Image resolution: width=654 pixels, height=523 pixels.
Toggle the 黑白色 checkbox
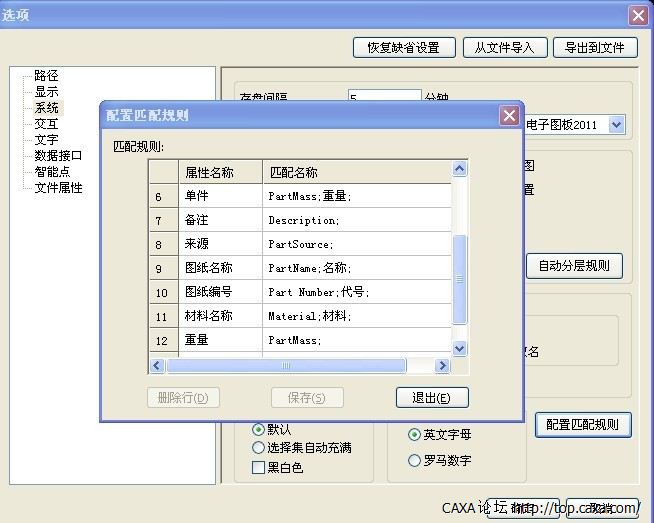coord(259,467)
